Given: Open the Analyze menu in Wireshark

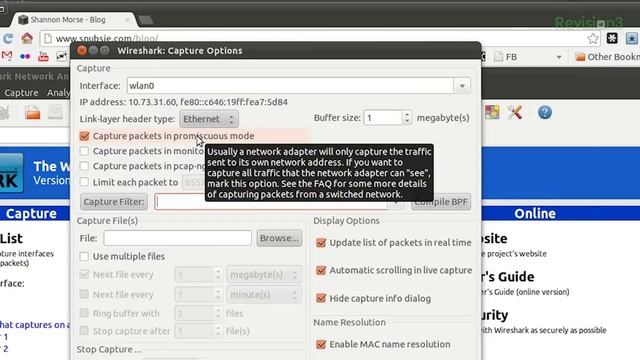Looking at the screenshot, I should (x=58, y=93).
